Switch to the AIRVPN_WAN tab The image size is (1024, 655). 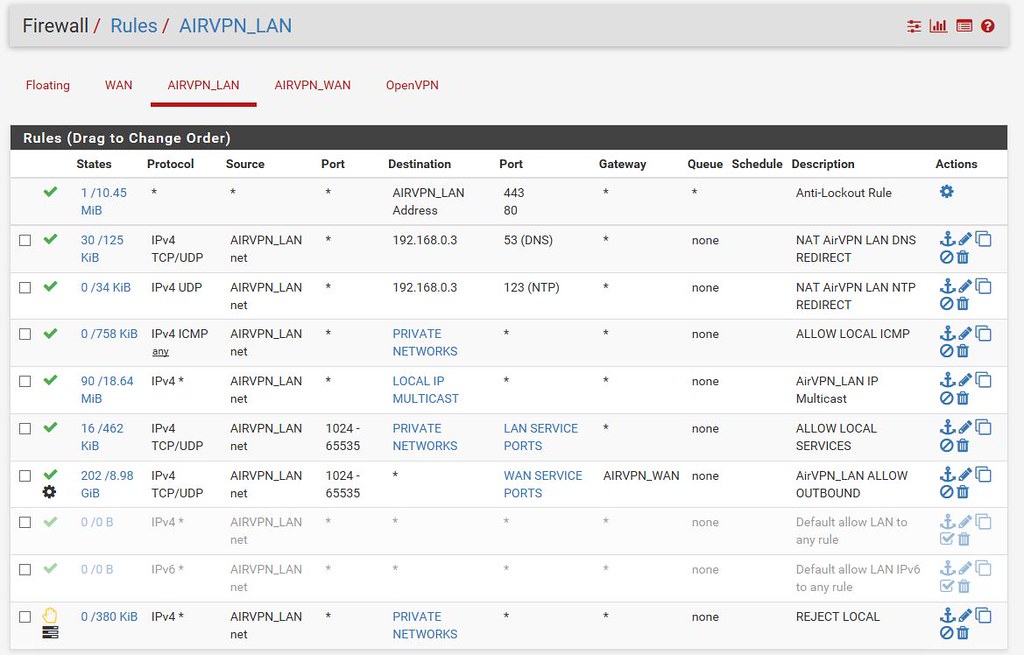tap(312, 85)
